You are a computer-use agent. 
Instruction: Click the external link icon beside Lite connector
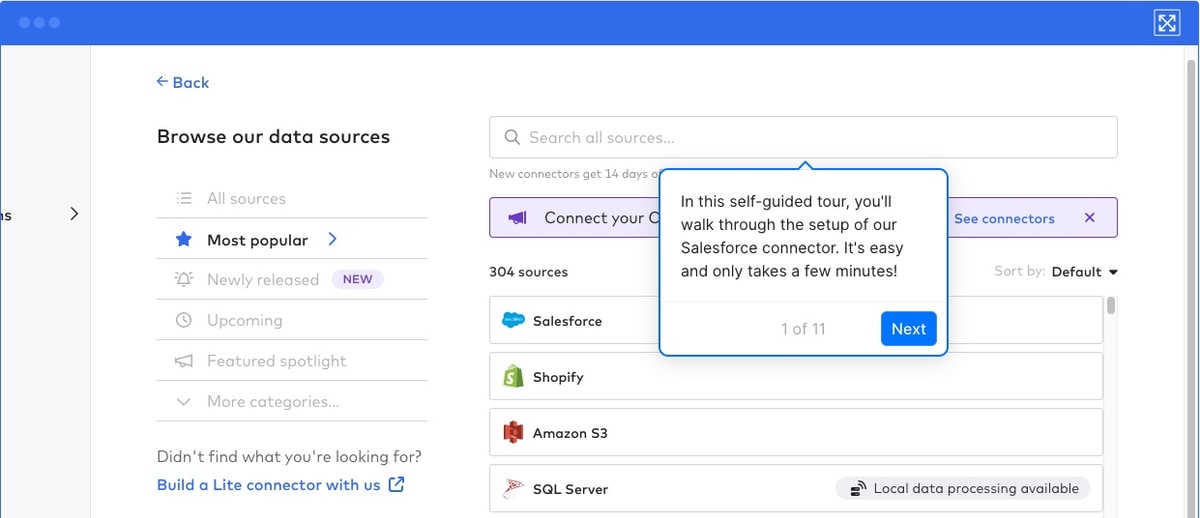(x=396, y=484)
